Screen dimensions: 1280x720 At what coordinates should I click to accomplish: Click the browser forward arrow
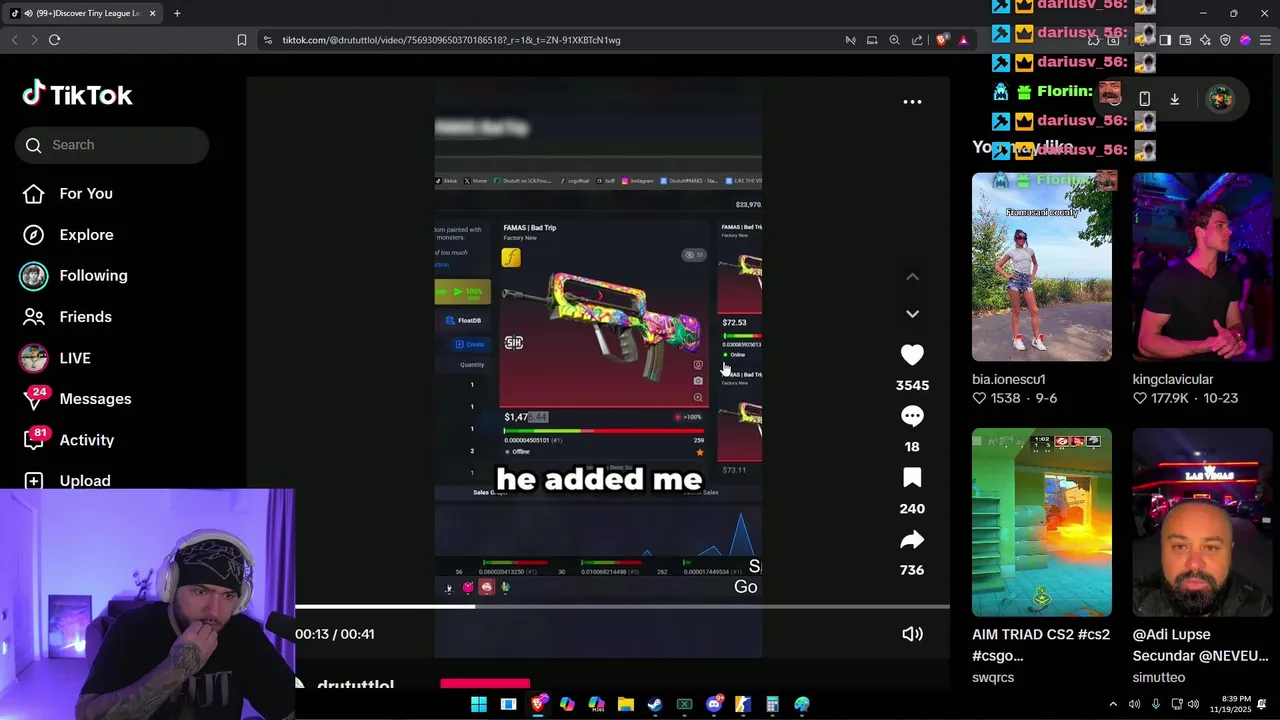click(34, 40)
